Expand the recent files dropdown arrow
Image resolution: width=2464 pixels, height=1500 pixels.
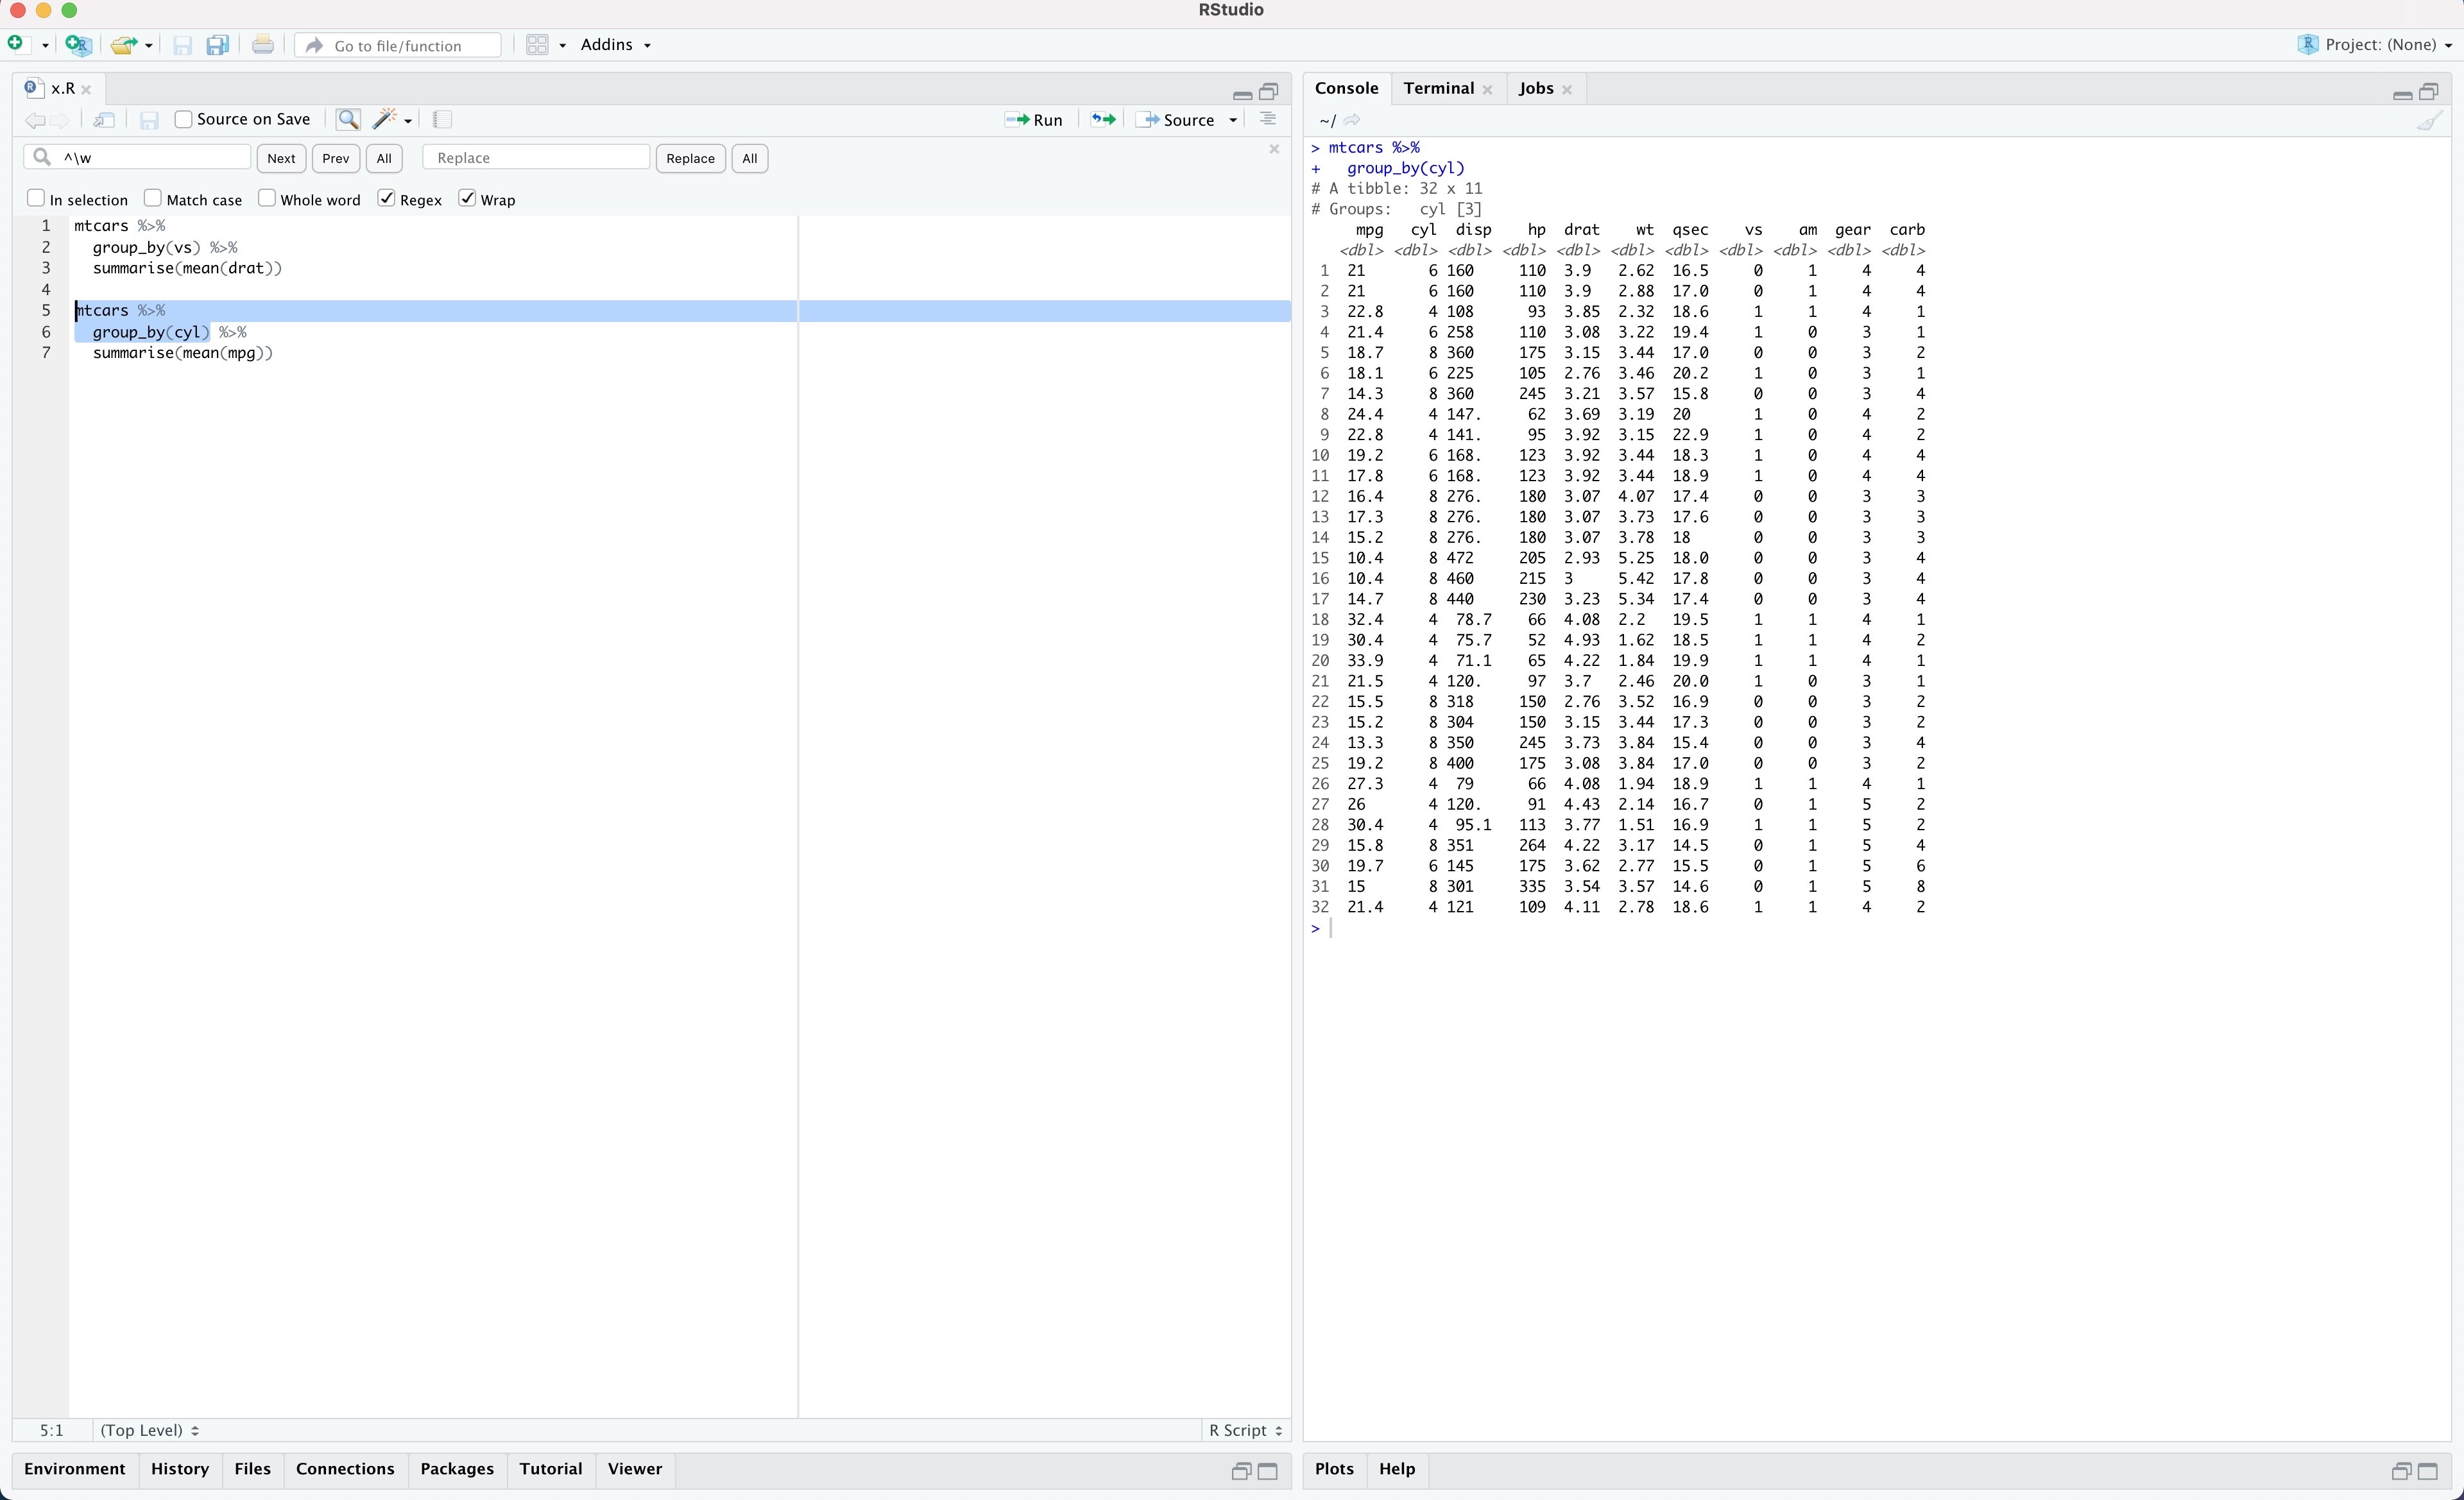pos(149,46)
